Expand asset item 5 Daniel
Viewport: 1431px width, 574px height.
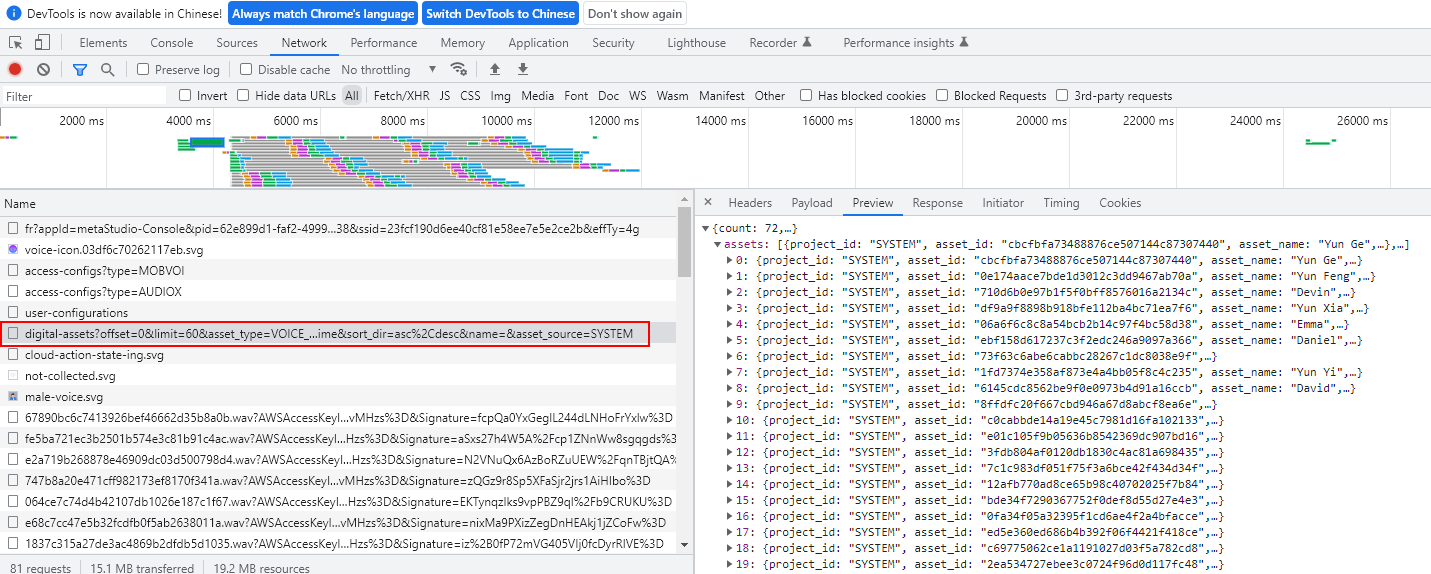(x=729, y=340)
